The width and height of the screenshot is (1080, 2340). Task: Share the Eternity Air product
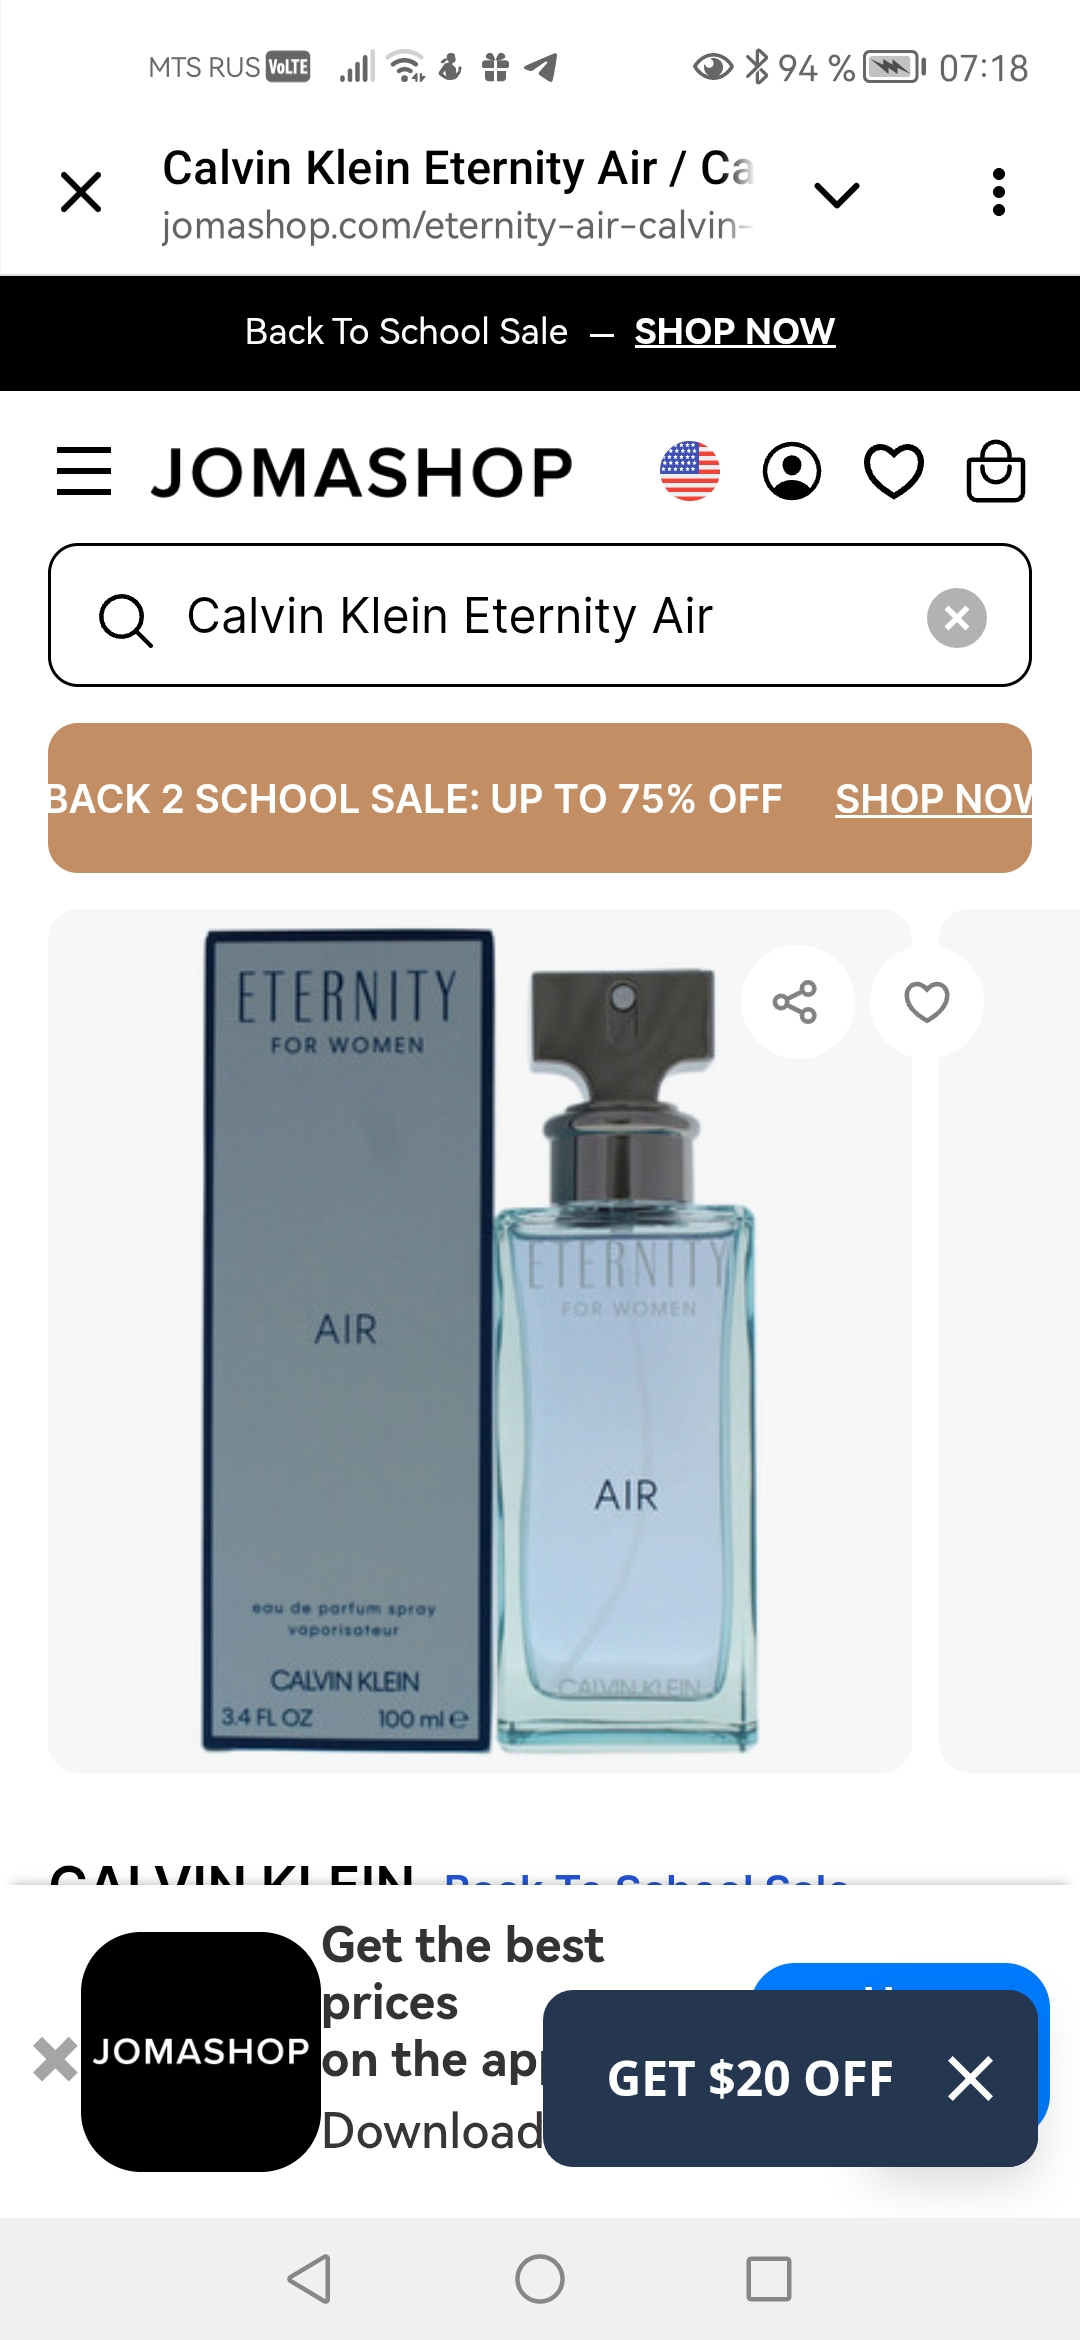796,1002
